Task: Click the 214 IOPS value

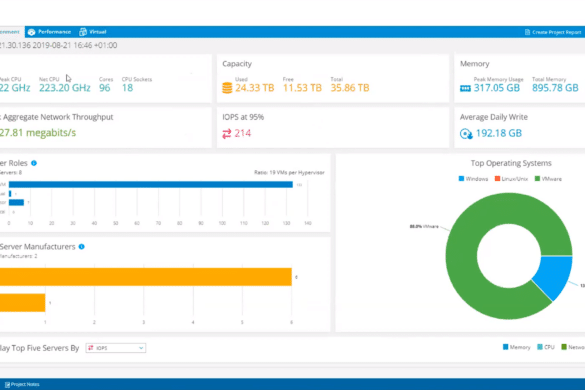Action: pos(243,134)
